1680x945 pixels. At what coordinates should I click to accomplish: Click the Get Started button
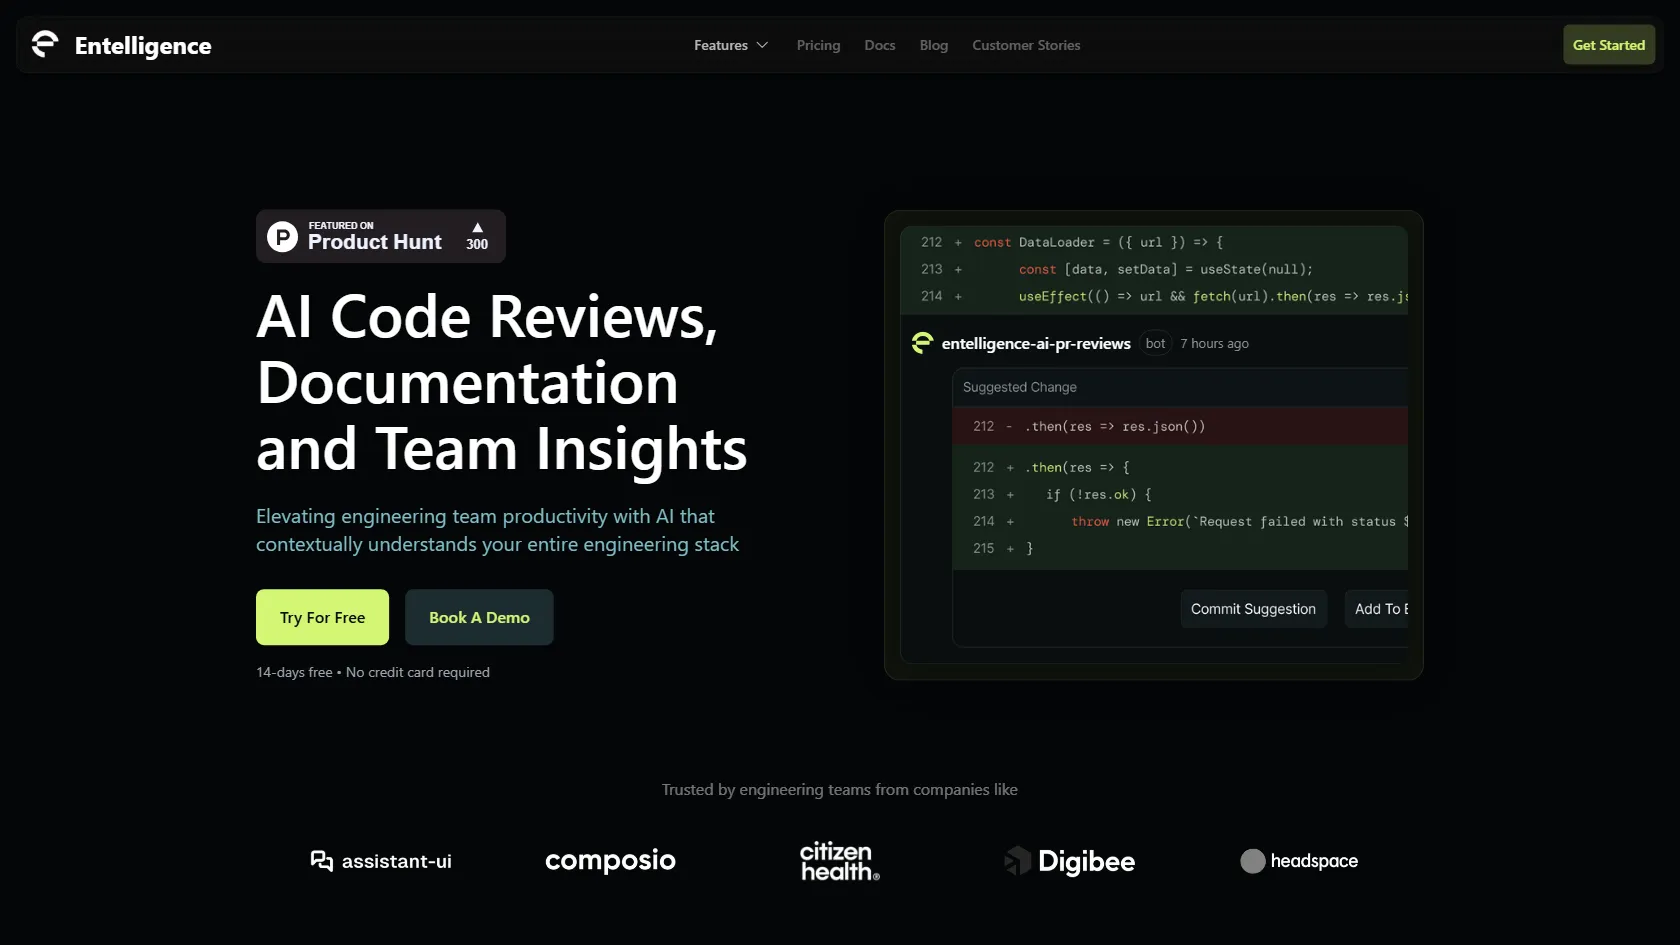click(1609, 45)
